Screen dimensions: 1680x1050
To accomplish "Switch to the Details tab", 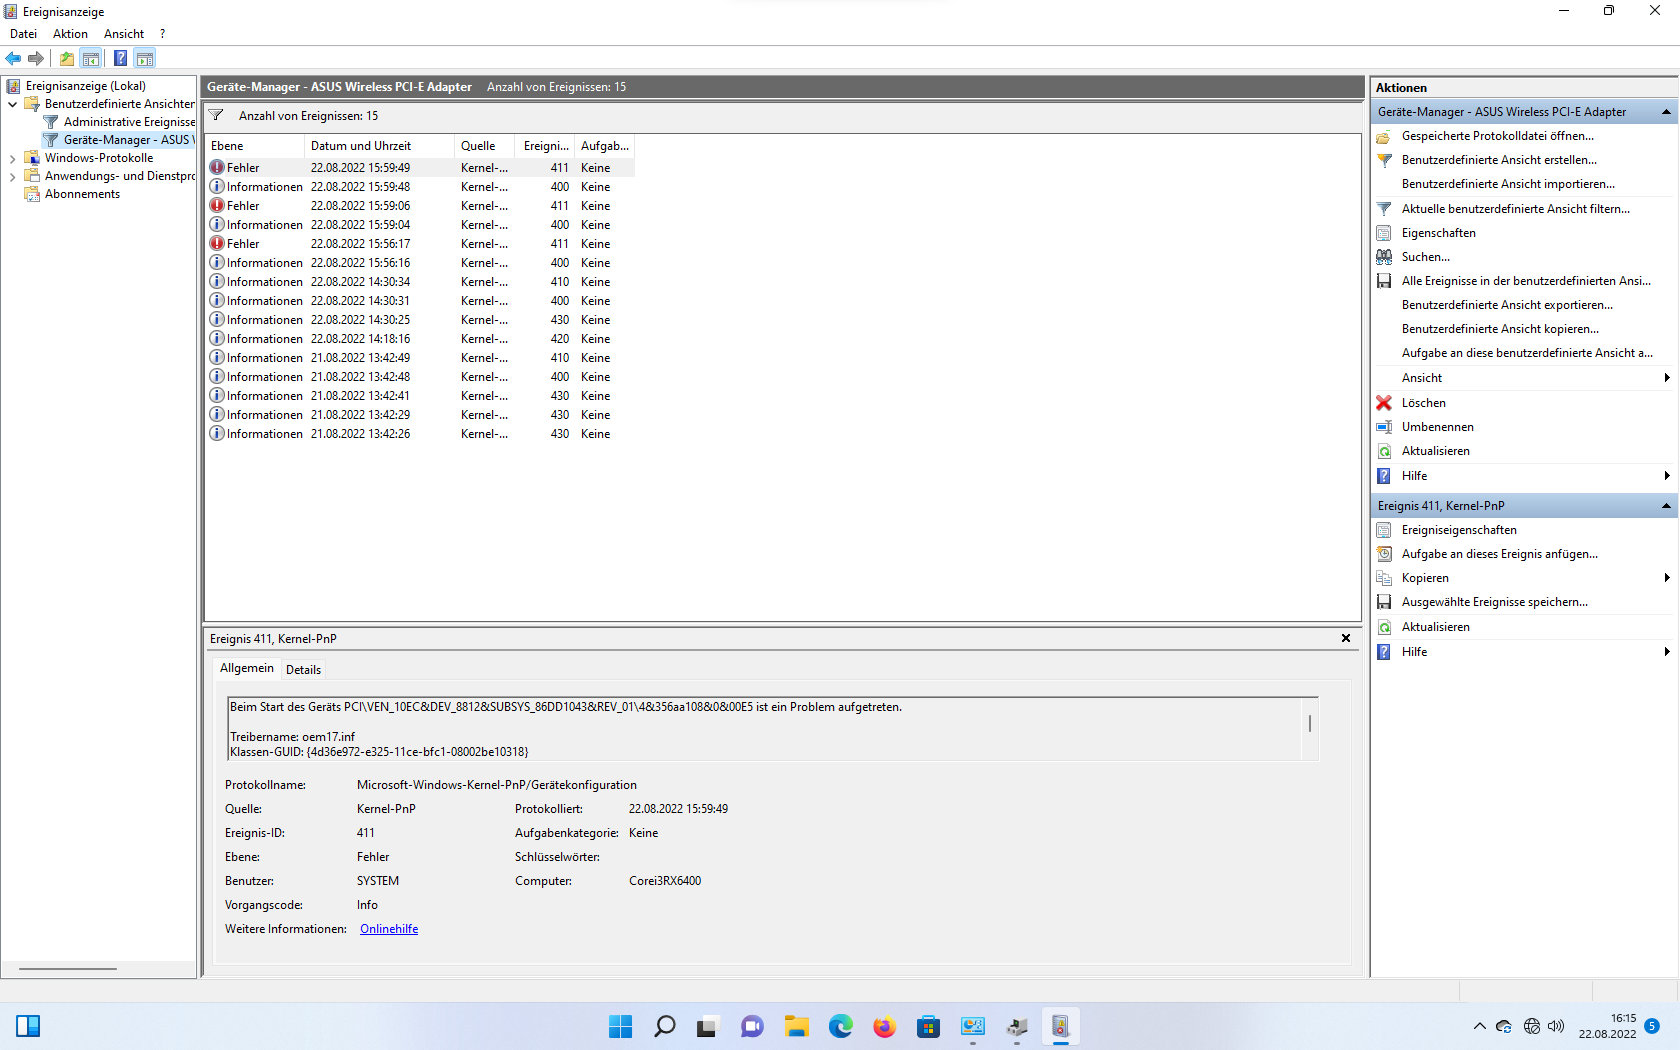I will point(303,669).
